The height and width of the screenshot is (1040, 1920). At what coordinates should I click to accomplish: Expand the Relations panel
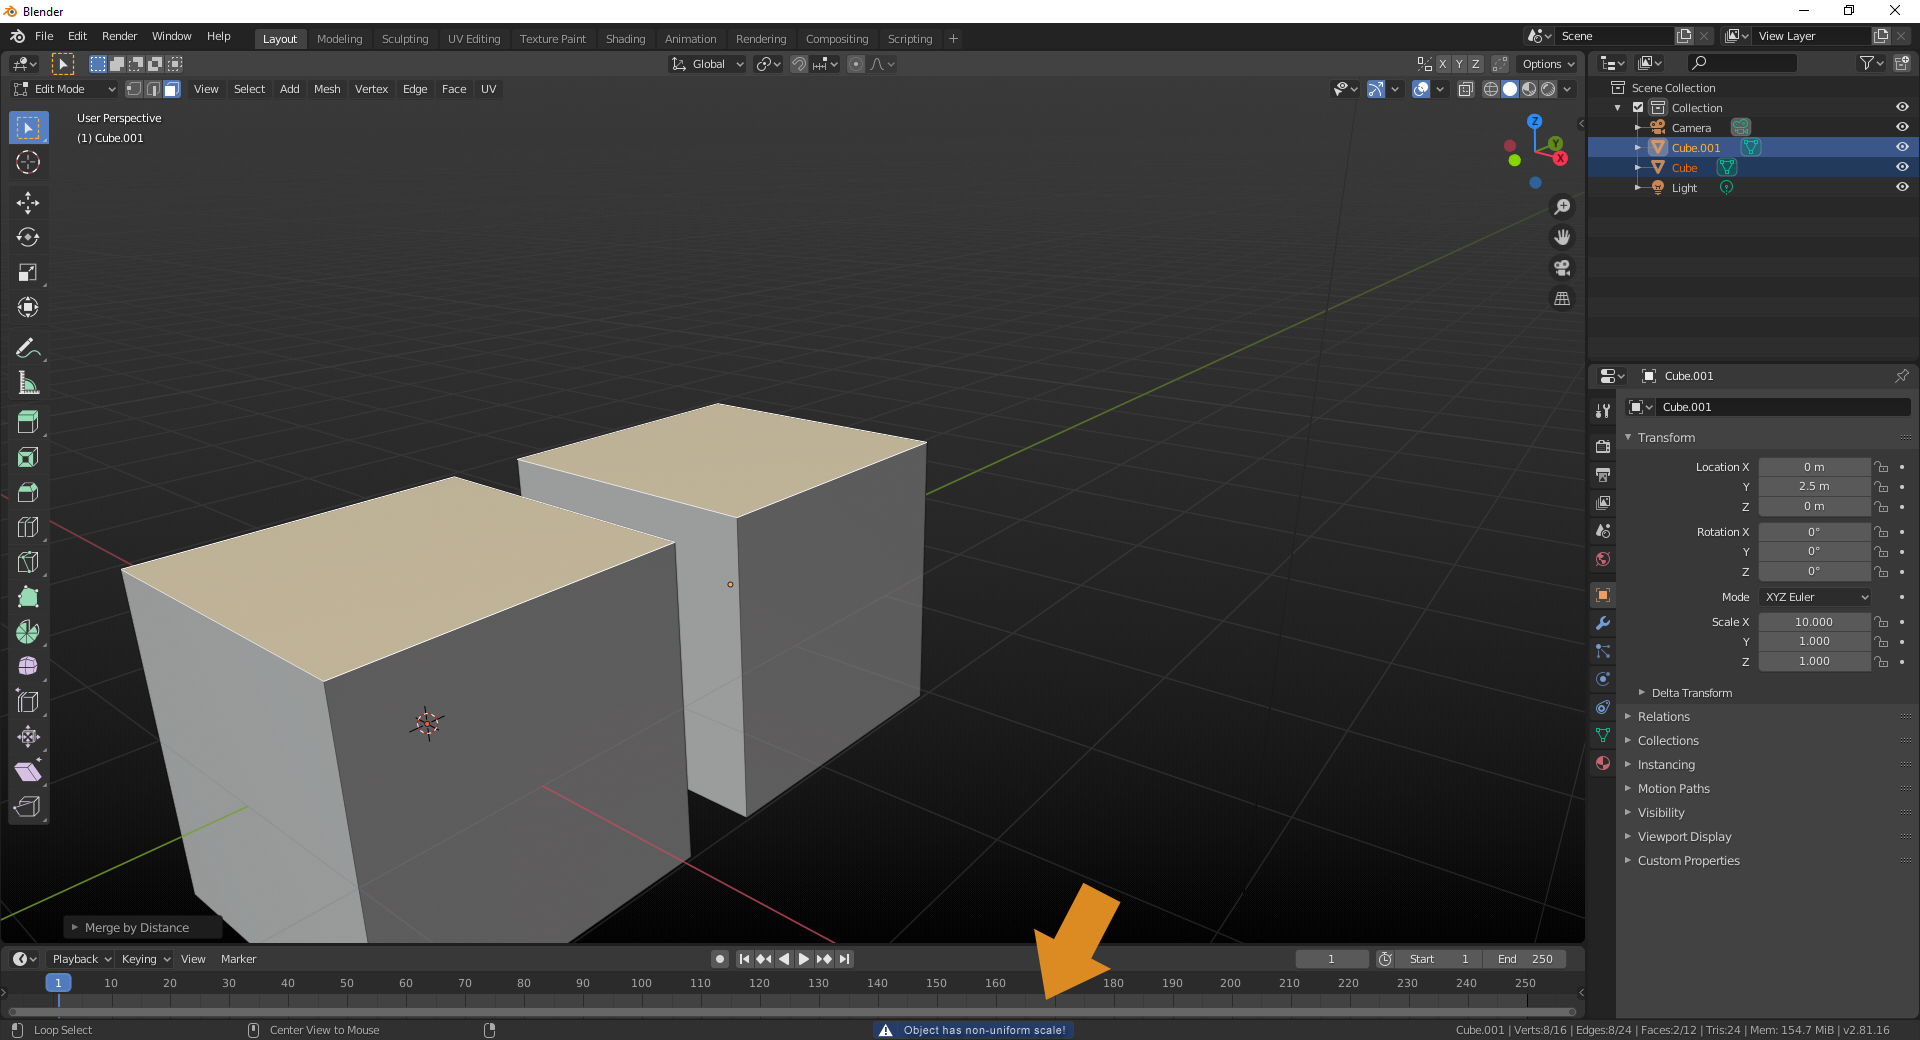pyautogui.click(x=1663, y=717)
